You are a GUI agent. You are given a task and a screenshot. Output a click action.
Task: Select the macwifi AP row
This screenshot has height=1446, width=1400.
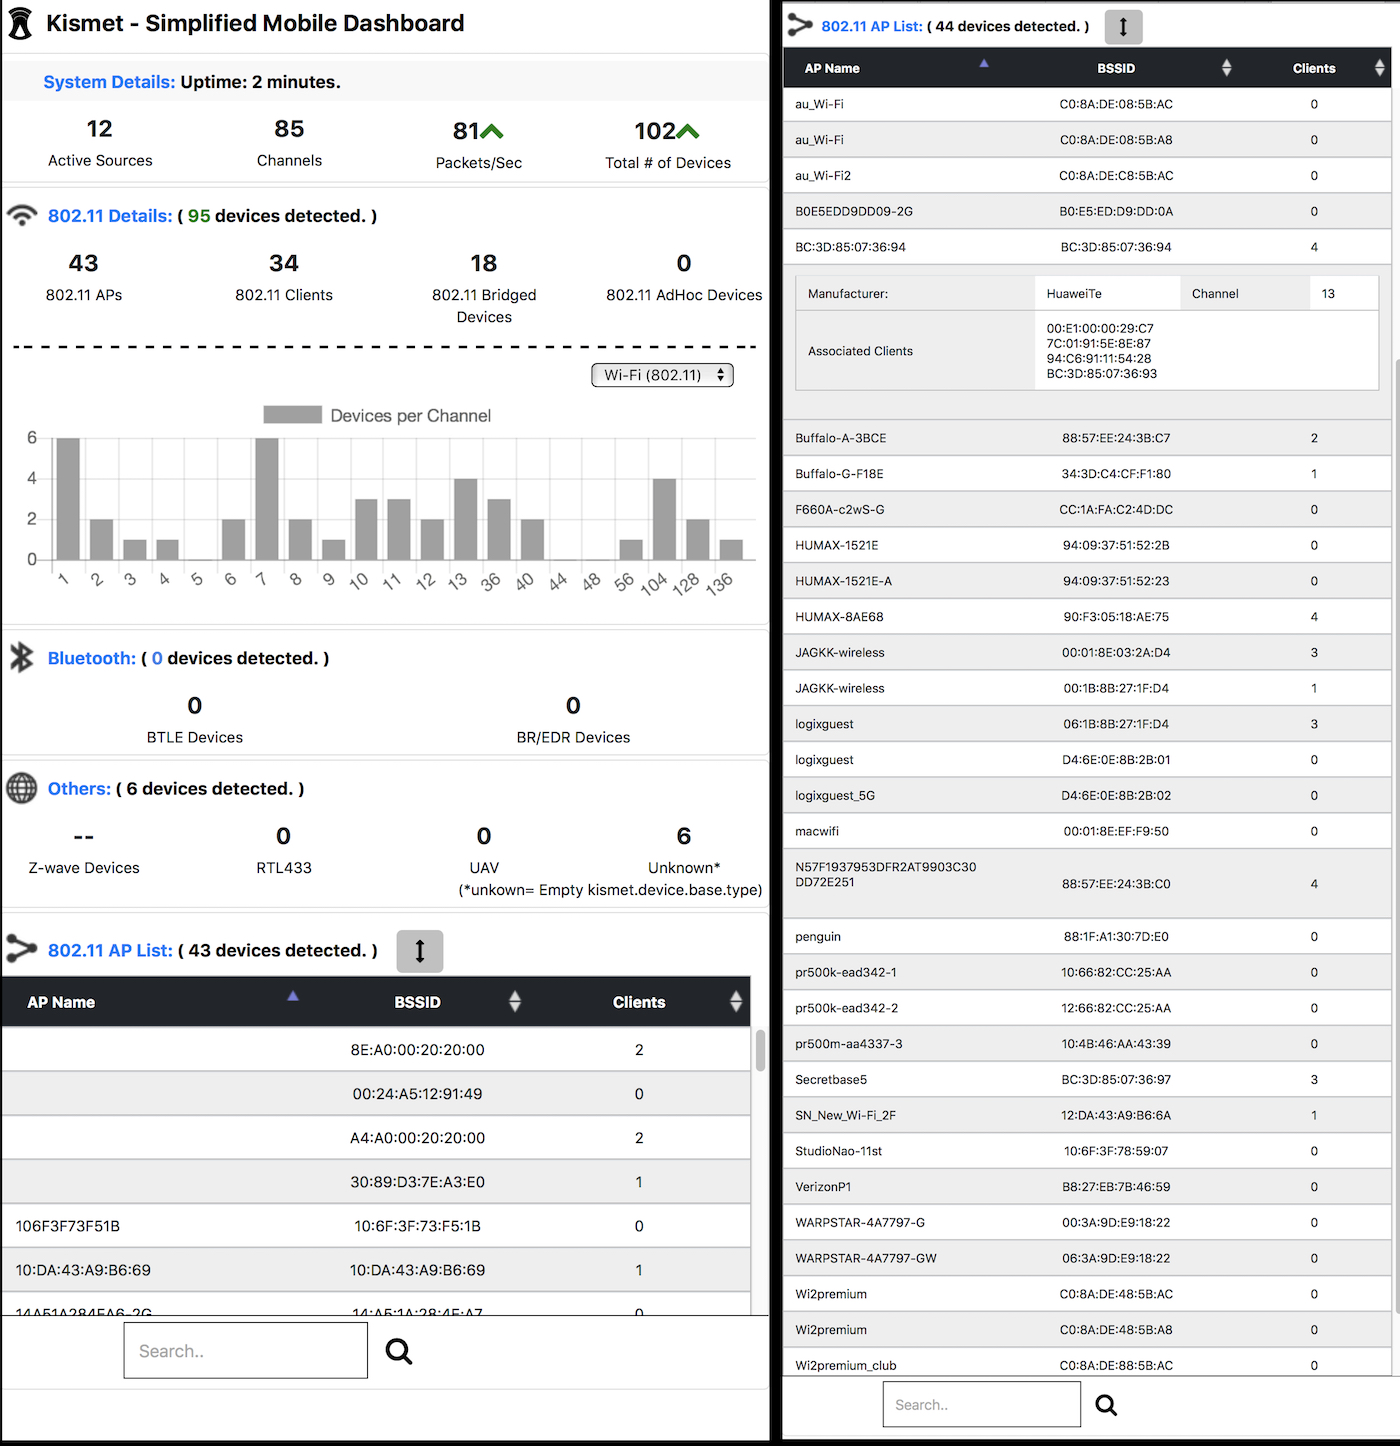[x=1088, y=831]
